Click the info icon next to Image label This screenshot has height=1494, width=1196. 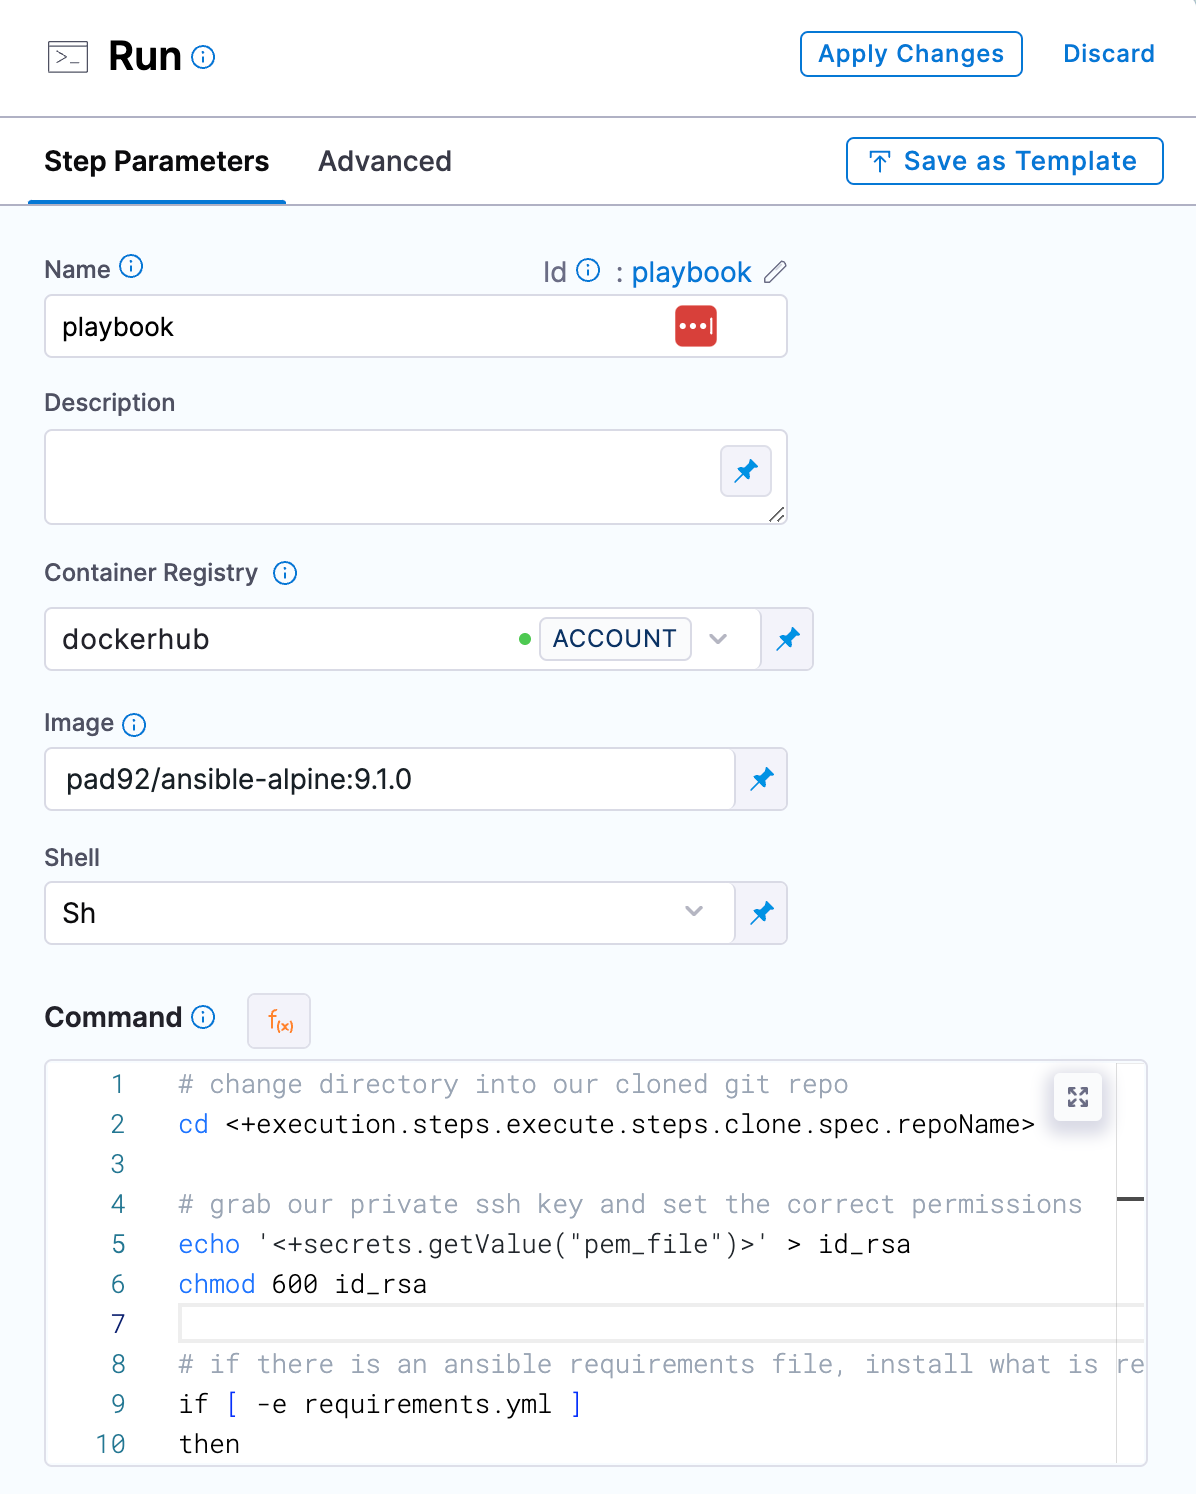coord(134,725)
